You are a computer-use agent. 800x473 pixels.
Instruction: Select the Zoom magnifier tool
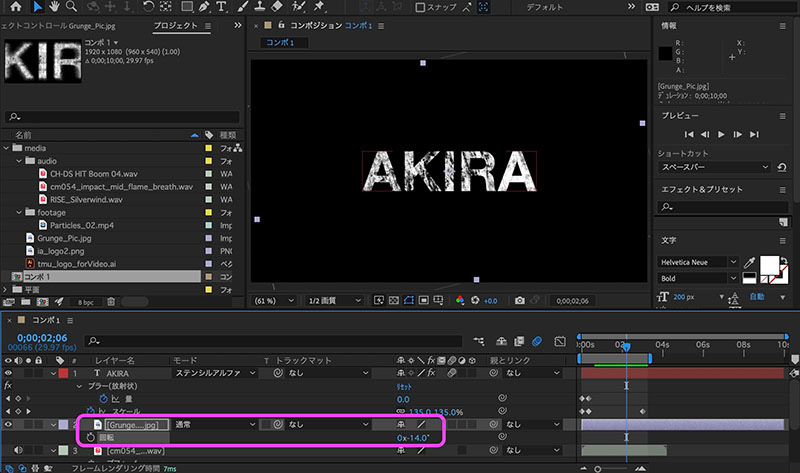[71, 7]
